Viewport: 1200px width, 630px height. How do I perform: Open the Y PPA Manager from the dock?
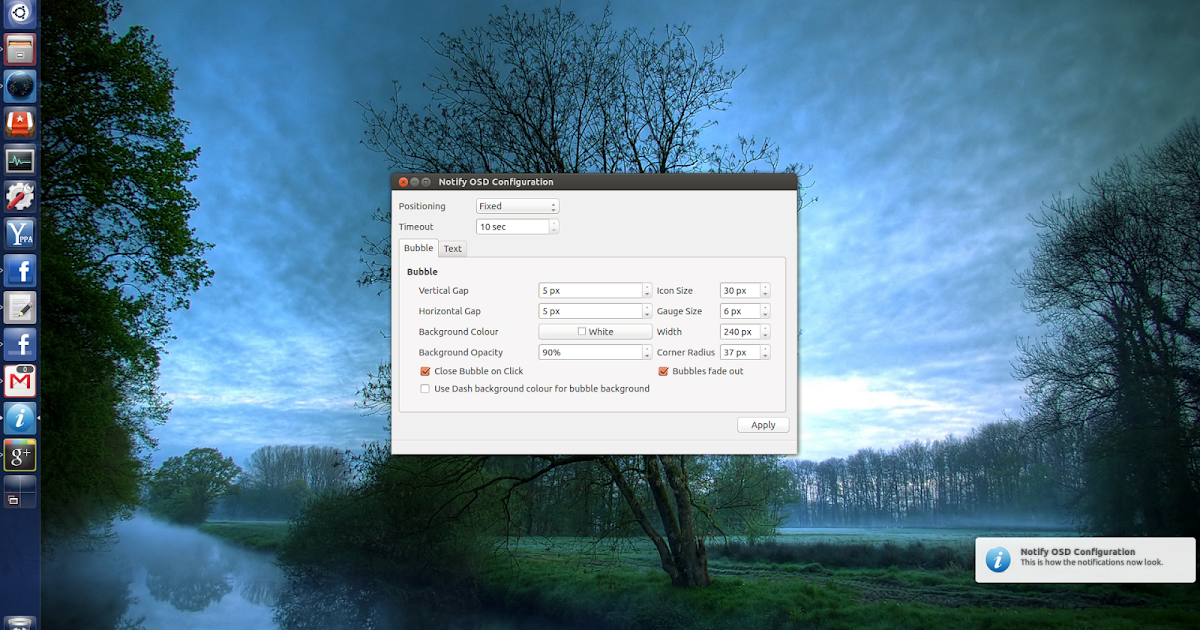coord(20,233)
